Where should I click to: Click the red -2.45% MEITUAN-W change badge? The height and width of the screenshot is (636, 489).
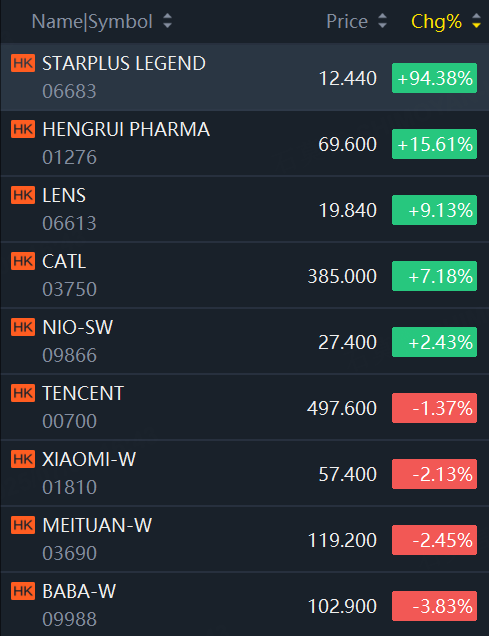[434, 540]
